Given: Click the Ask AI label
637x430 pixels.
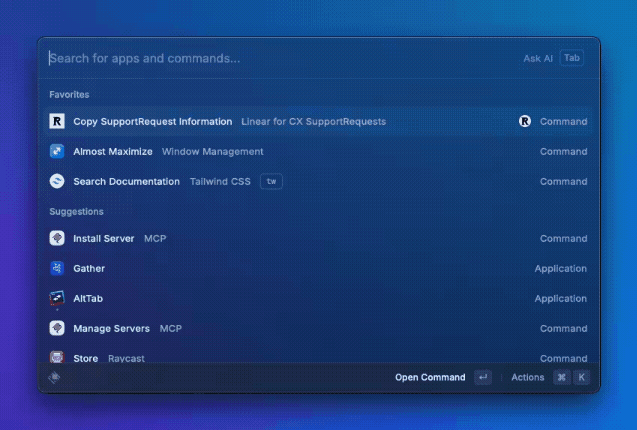Looking at the screenshot, I should coord(538,59).
